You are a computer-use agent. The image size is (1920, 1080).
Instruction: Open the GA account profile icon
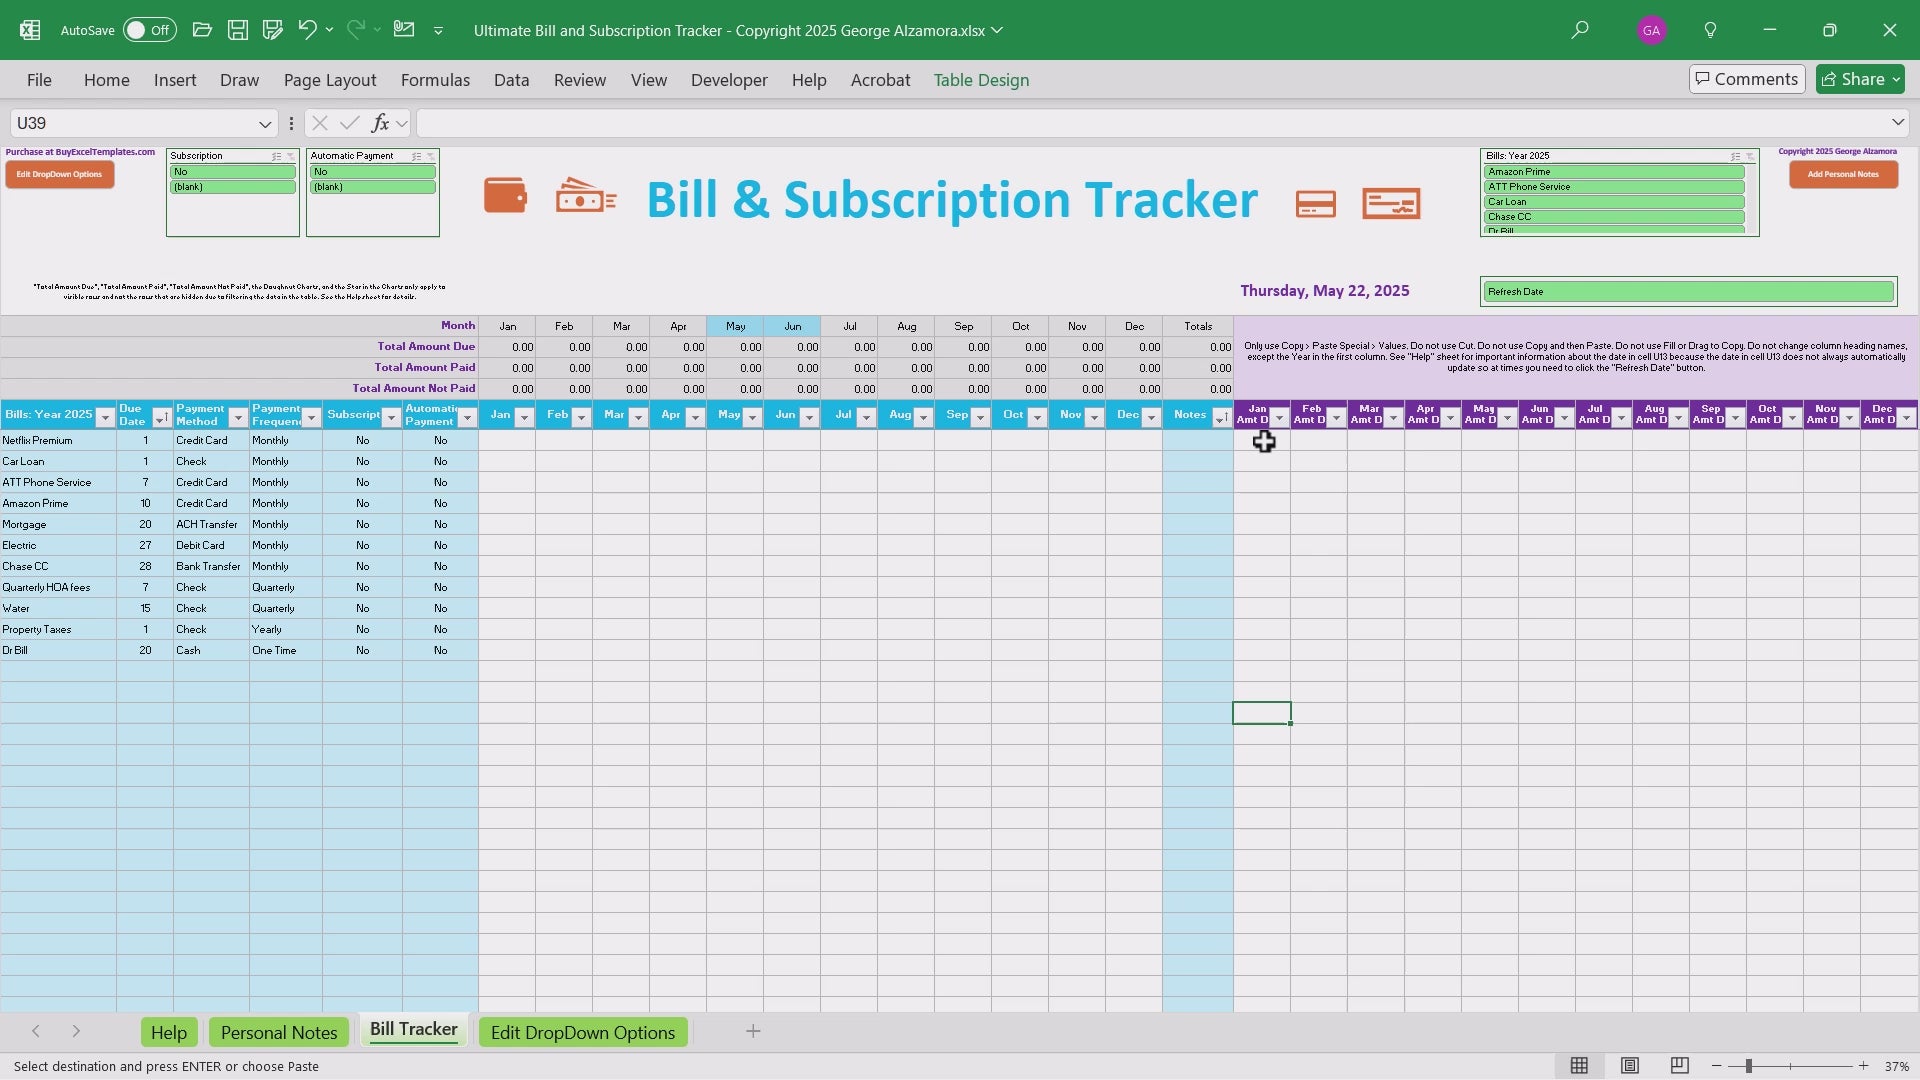(x=1651, y=30)
